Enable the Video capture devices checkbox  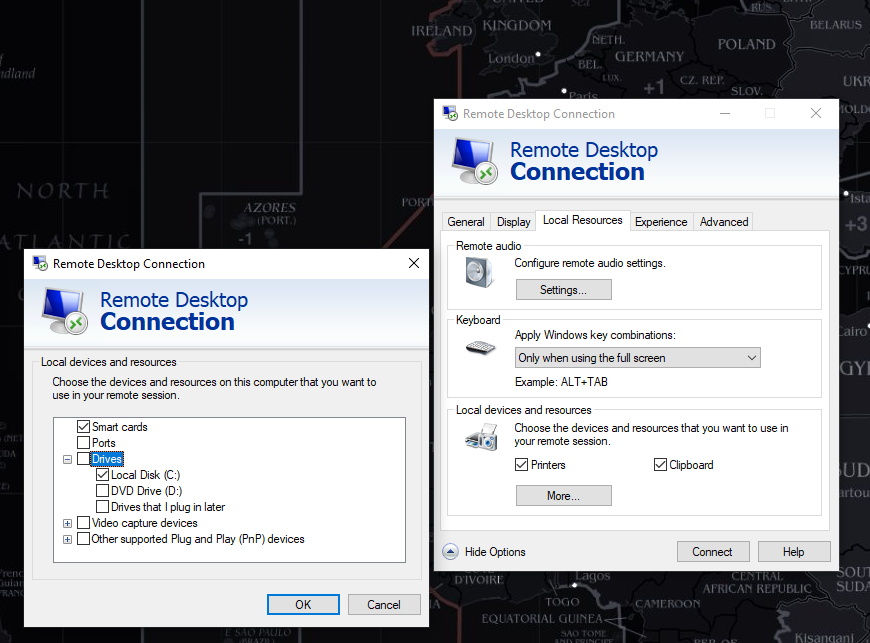pos(83,523)
